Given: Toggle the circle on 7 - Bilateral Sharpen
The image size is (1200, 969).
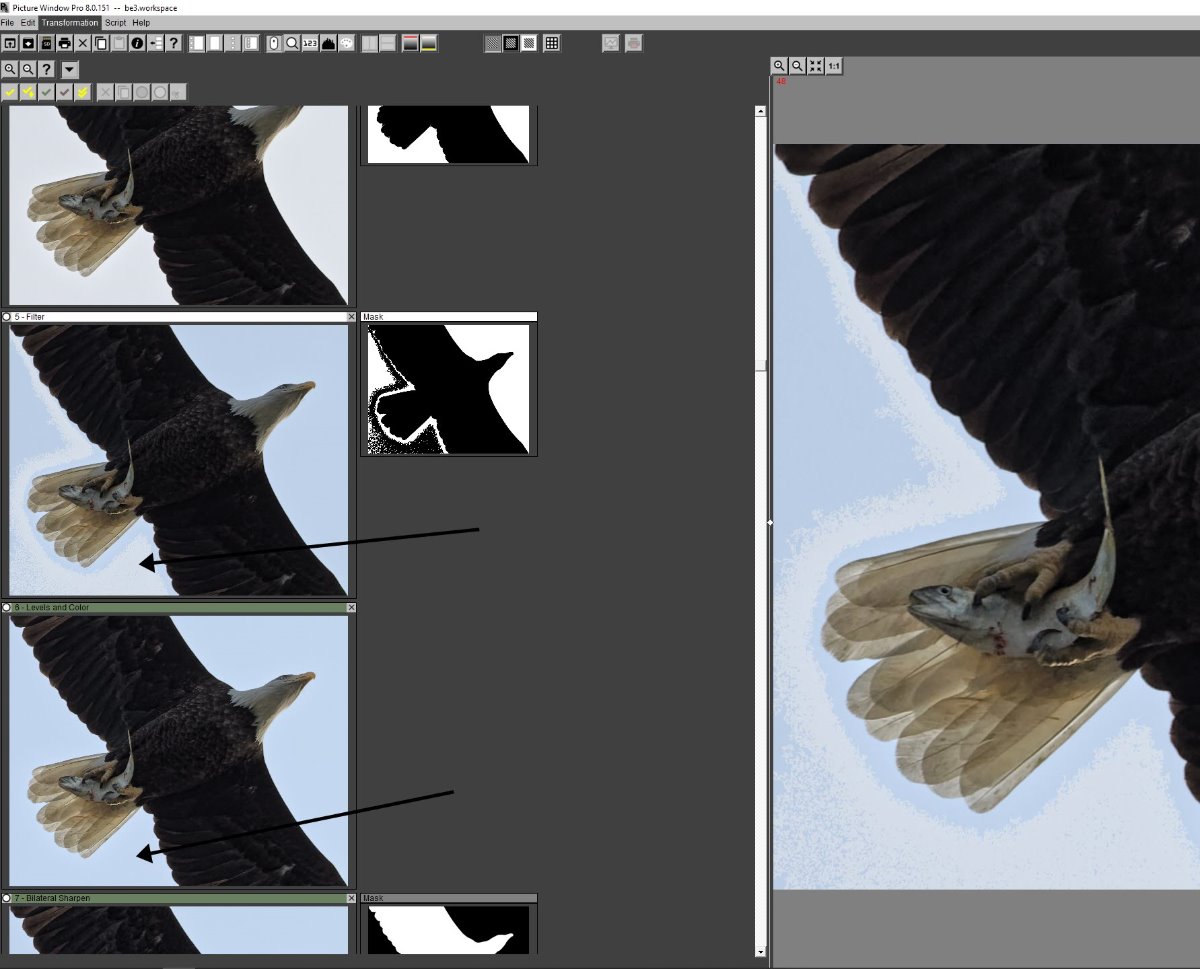Looking at the screenshot, I should click(x=7, y=899).
